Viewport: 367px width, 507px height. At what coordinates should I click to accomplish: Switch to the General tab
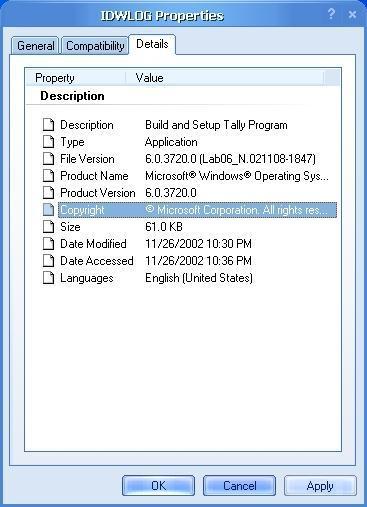[35, 46]
